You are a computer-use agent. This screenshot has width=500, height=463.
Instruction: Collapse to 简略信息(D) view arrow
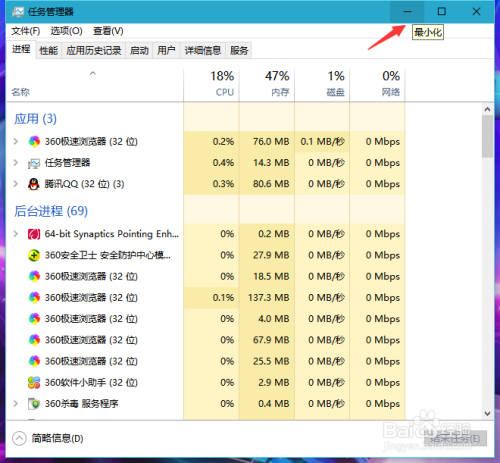point(19,438)
